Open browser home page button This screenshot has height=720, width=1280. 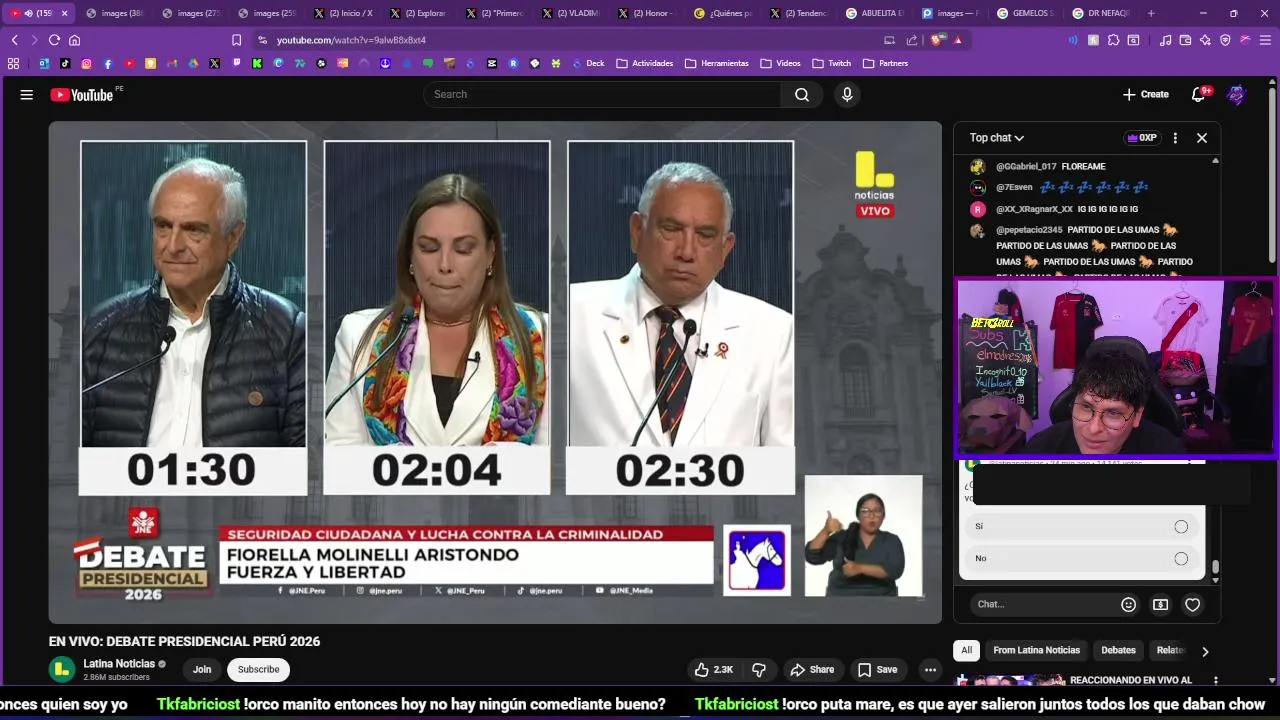(74, 40)
